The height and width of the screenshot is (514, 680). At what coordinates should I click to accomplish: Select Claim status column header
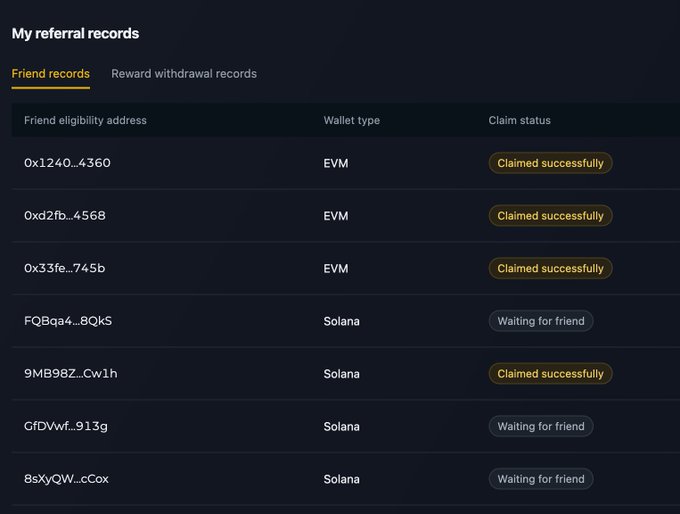(x=520, y=120)
